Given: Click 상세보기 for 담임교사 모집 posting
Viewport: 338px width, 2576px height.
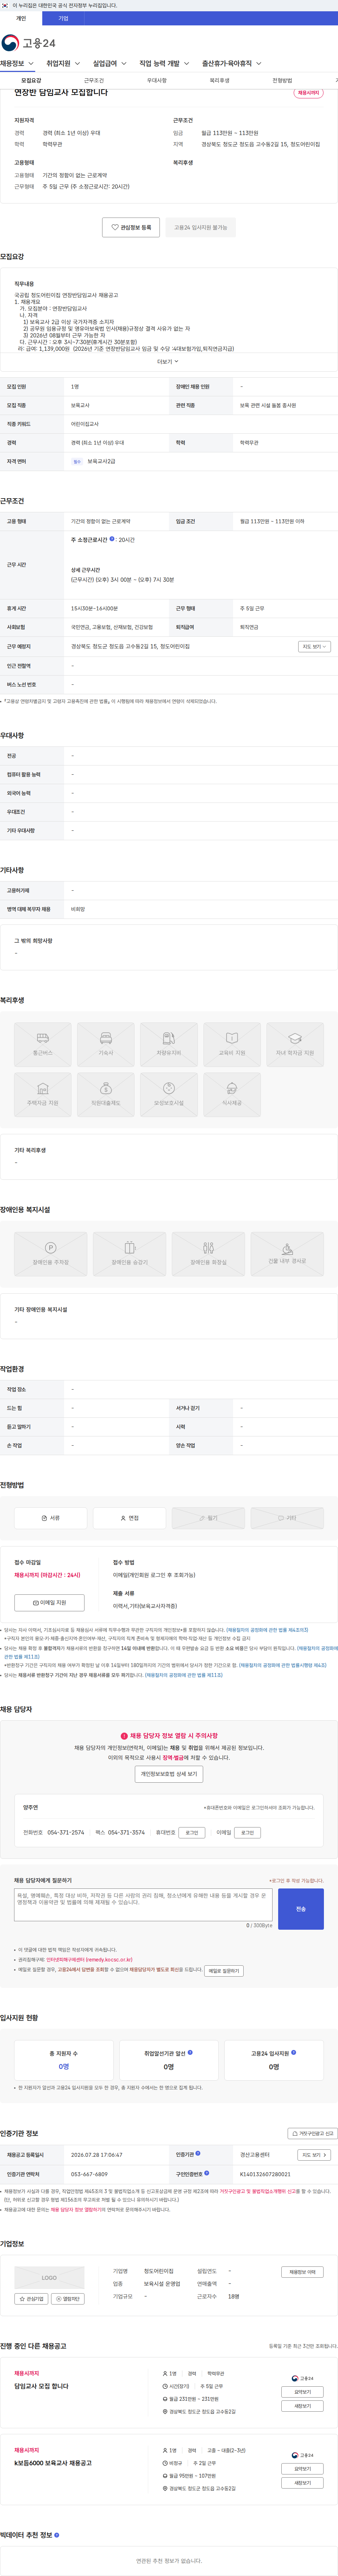Looking at the screenshot, I should coord(302,2392).
